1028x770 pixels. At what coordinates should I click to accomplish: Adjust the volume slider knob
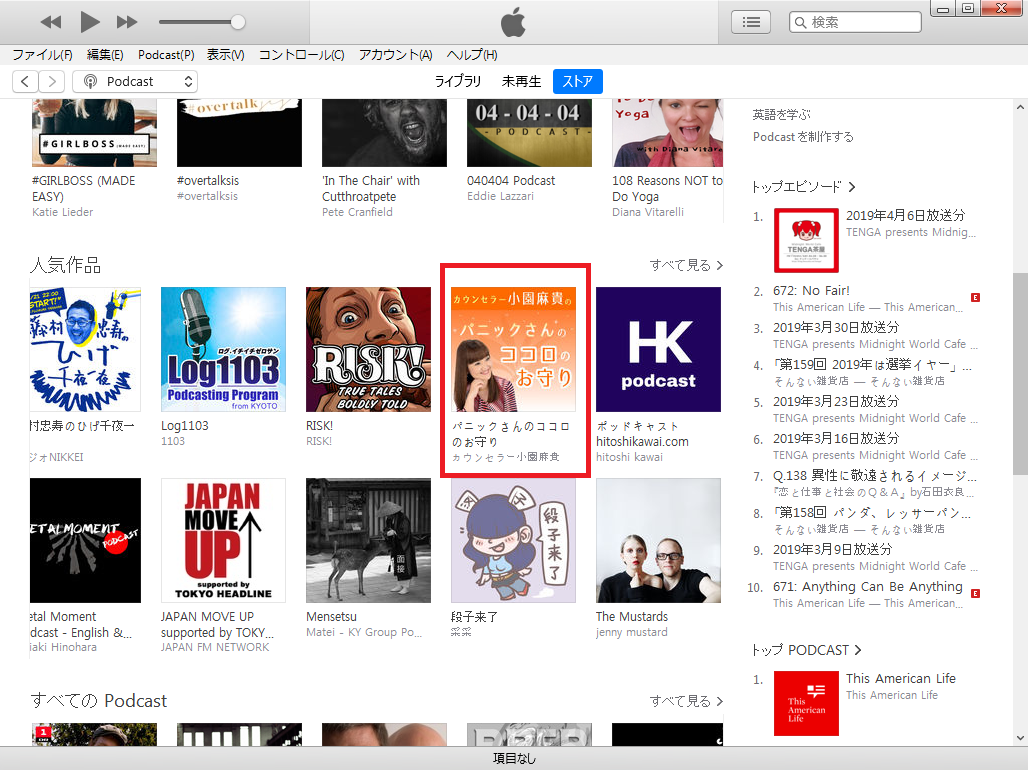coord(238,22)
